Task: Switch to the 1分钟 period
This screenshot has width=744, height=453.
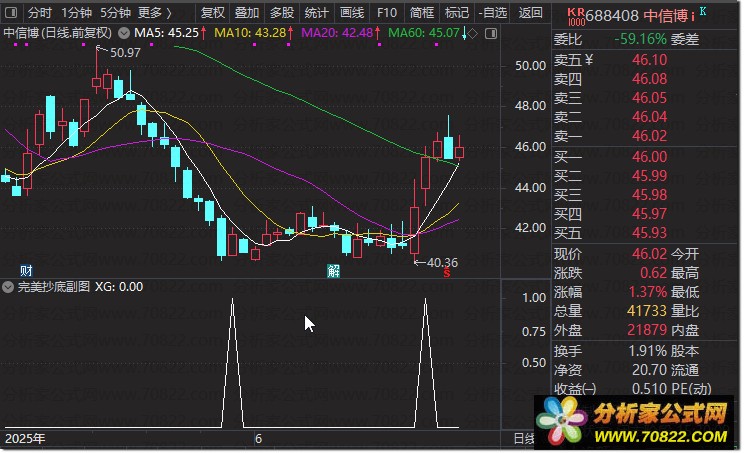Action: point(76,13)
